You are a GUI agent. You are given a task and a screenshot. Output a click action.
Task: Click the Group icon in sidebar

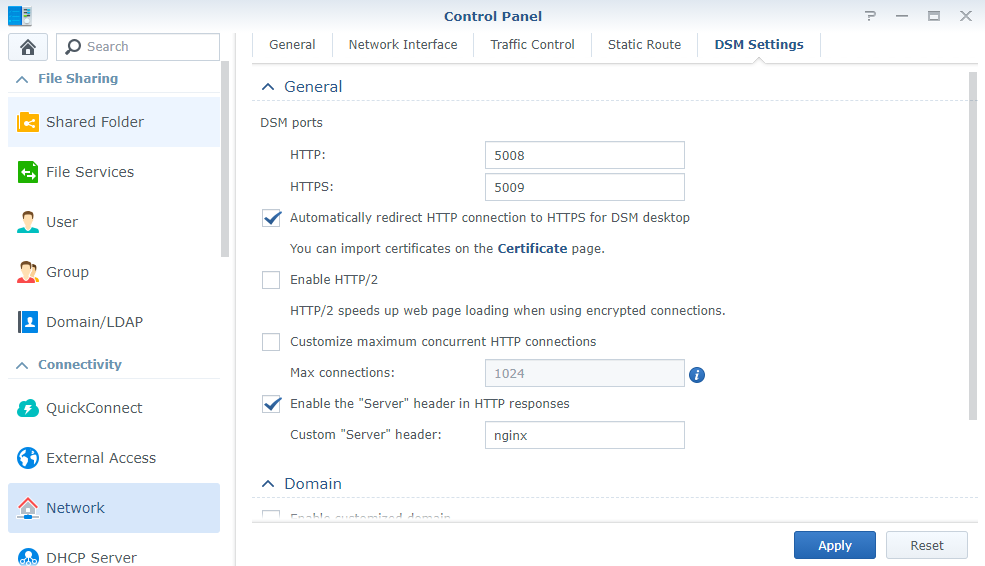click(x=28, y=272)
